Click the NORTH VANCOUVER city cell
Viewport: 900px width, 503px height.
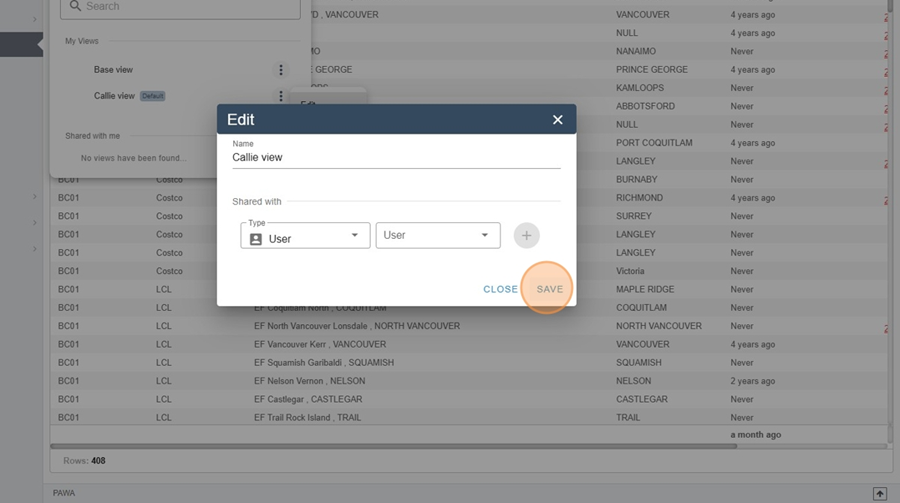point(658,326)
